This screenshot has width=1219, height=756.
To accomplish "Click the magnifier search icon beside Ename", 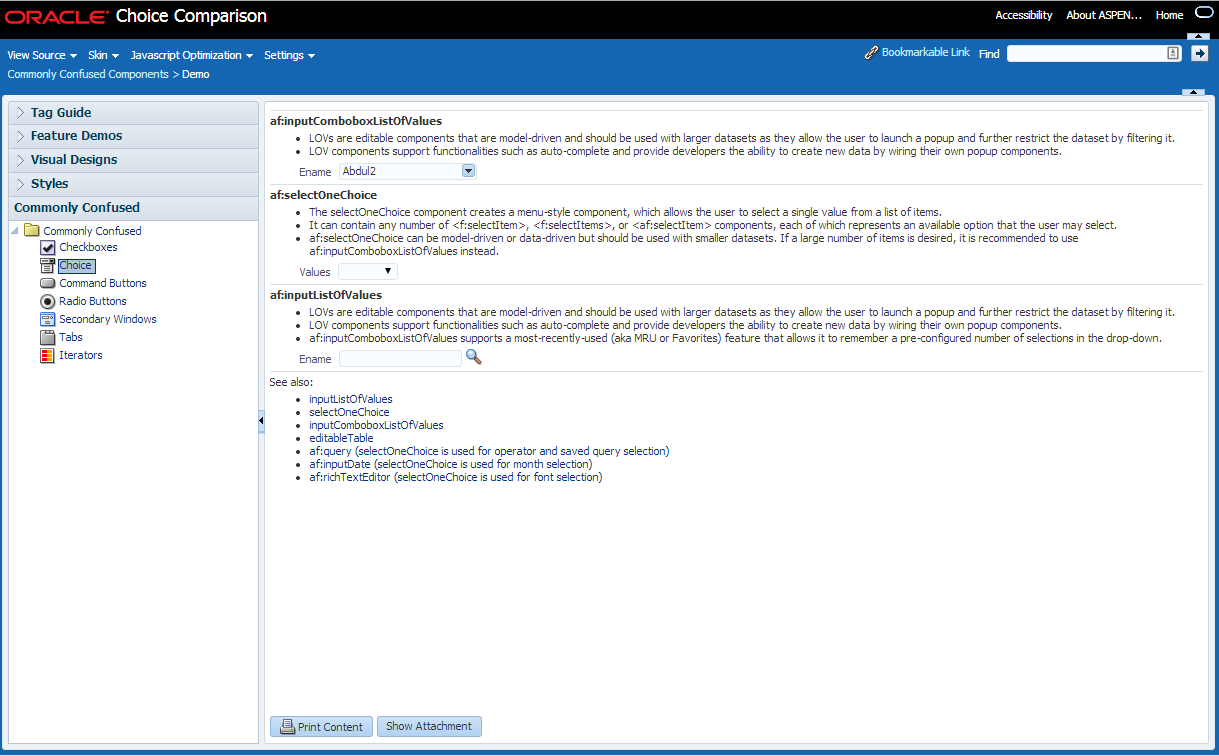I will pos(473,357).
